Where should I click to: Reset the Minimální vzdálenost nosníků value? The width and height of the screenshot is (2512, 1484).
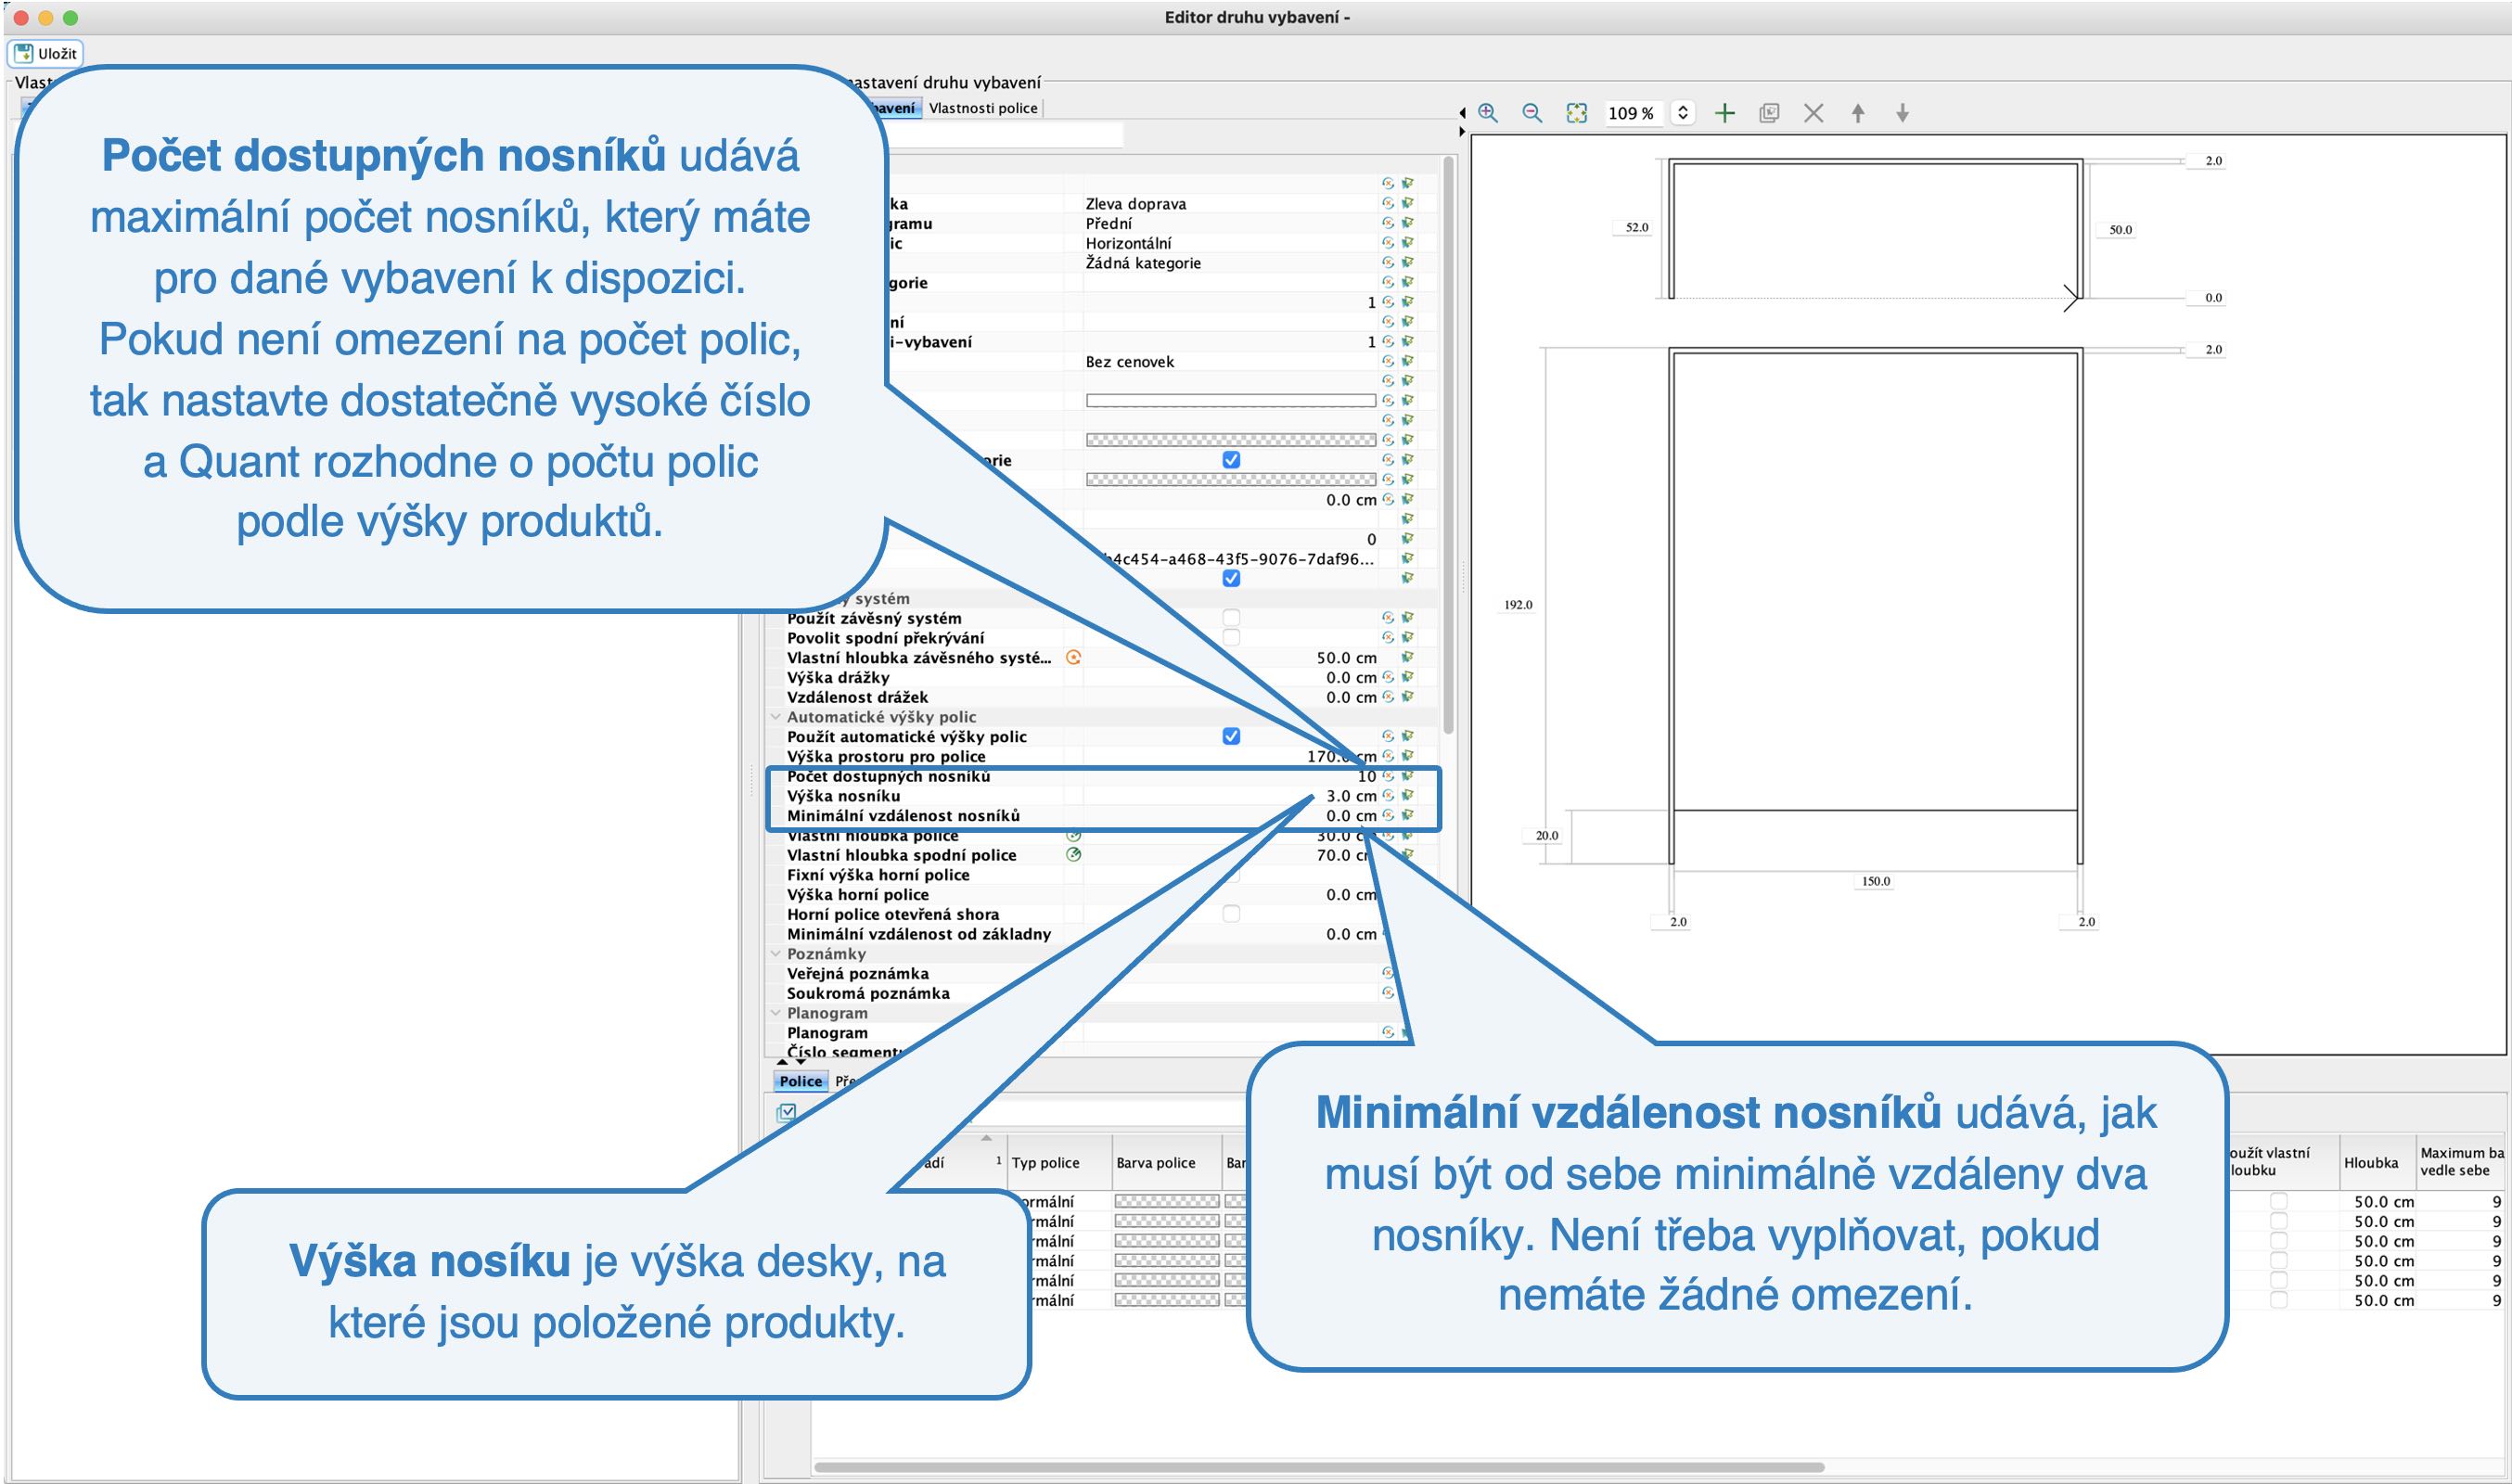tap(1388, 815)
